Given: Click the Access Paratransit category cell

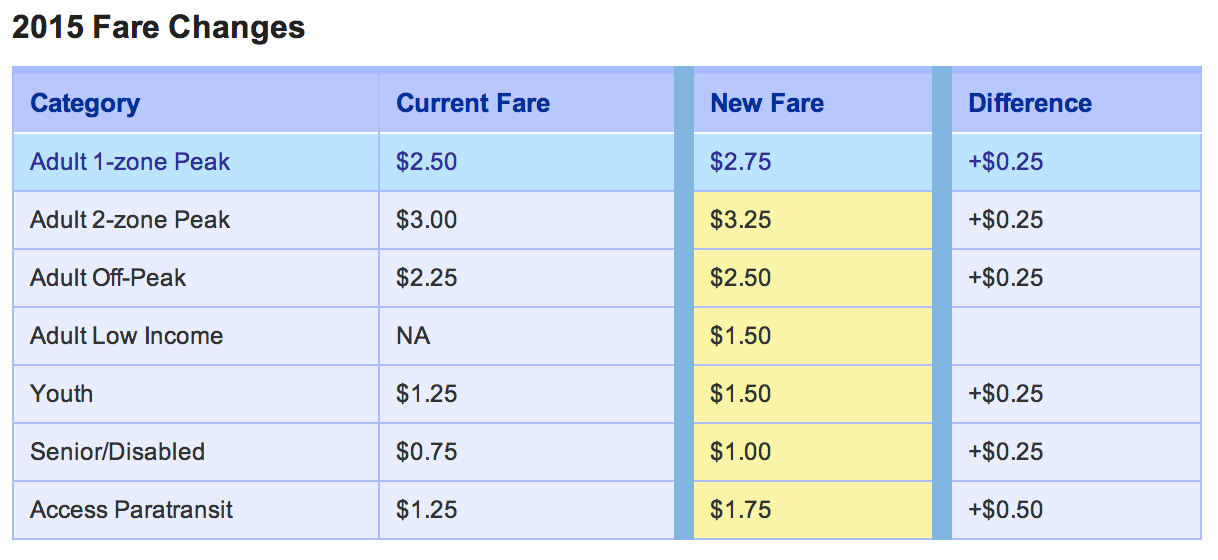Looking at the screenshot, I should point(196,510).
